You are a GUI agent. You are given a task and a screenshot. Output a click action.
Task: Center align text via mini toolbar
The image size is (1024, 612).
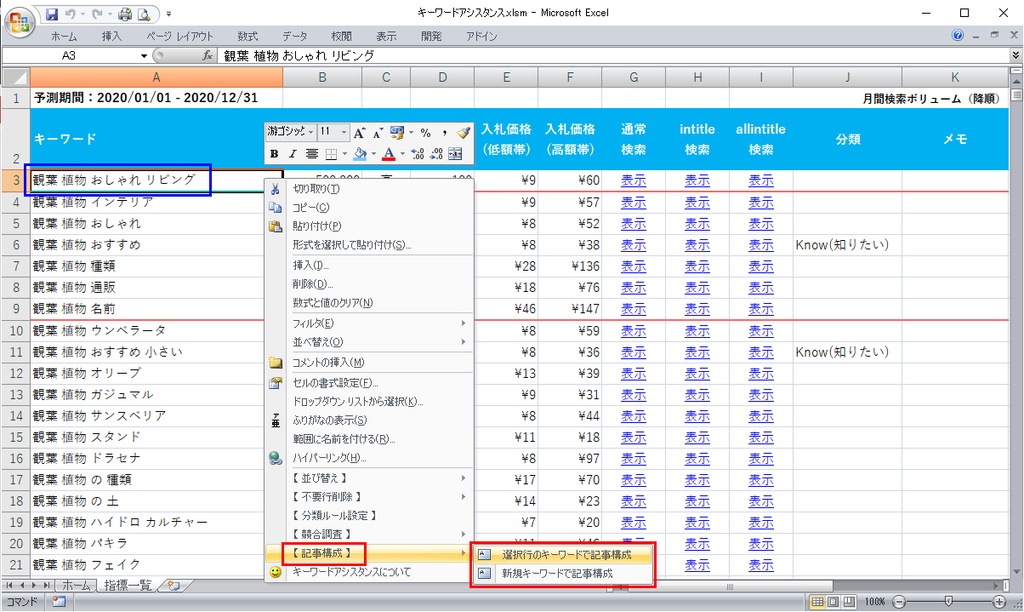click(312, 154)
